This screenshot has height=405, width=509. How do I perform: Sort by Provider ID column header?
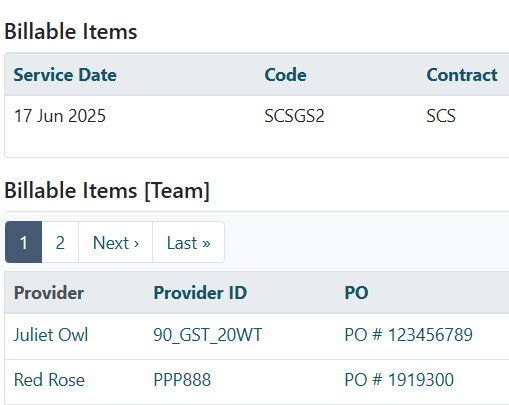pyautogui.click(x=200, y=293)
